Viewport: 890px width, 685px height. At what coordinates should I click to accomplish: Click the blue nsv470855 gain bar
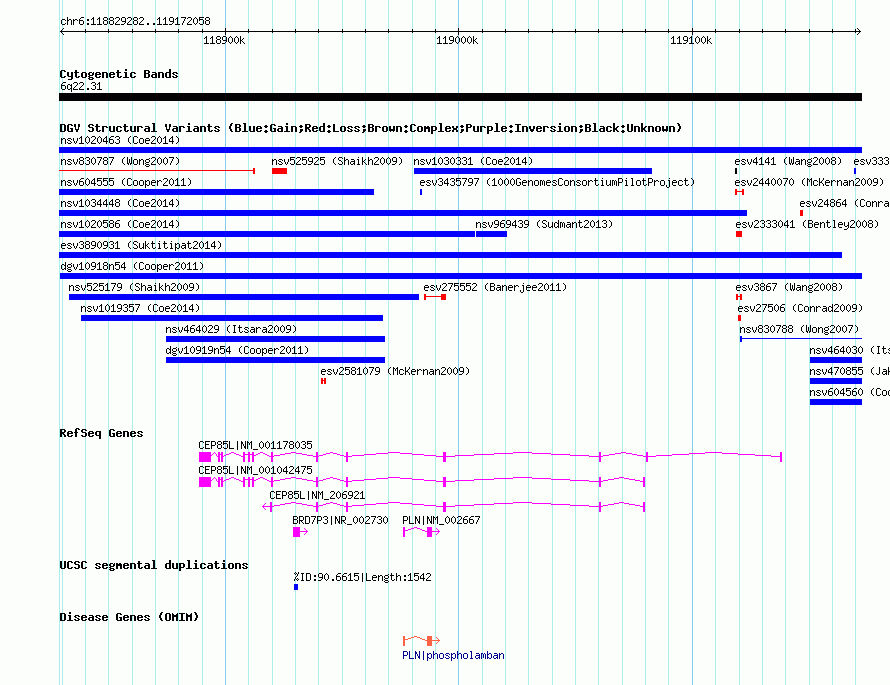click(836, 381)
